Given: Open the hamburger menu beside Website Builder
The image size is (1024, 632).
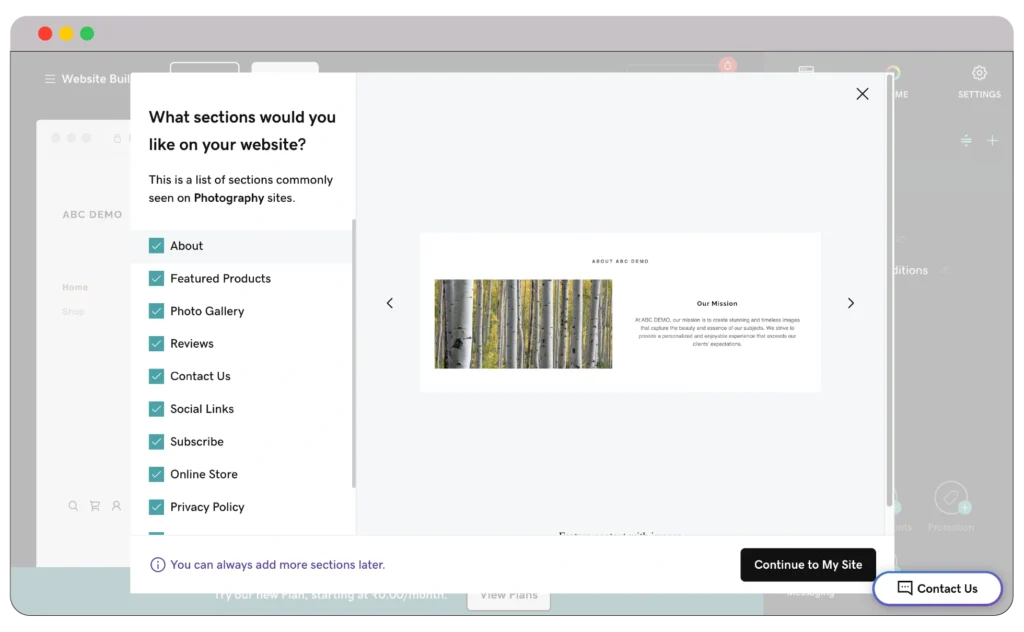Looking at the screenshot, I should (48, 78).
